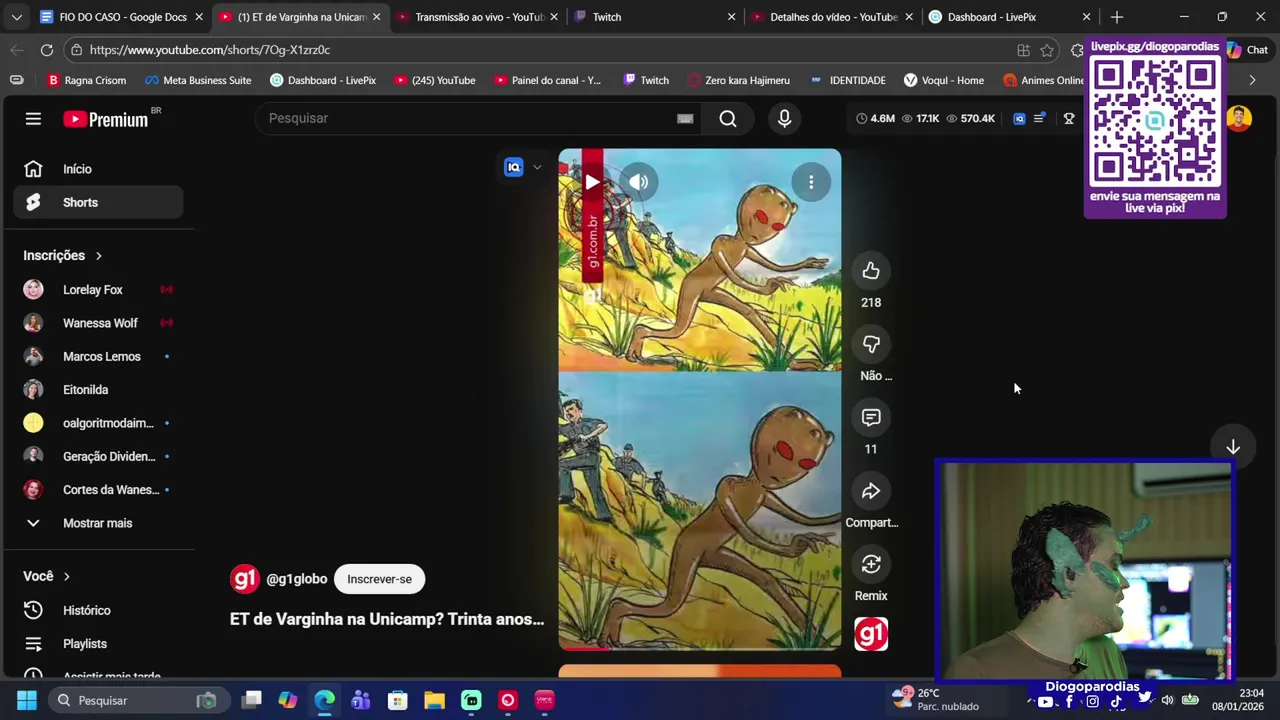Open Zero kara Hajimeru bookmark
This screenshot has height=720, width=1280.
738,80
